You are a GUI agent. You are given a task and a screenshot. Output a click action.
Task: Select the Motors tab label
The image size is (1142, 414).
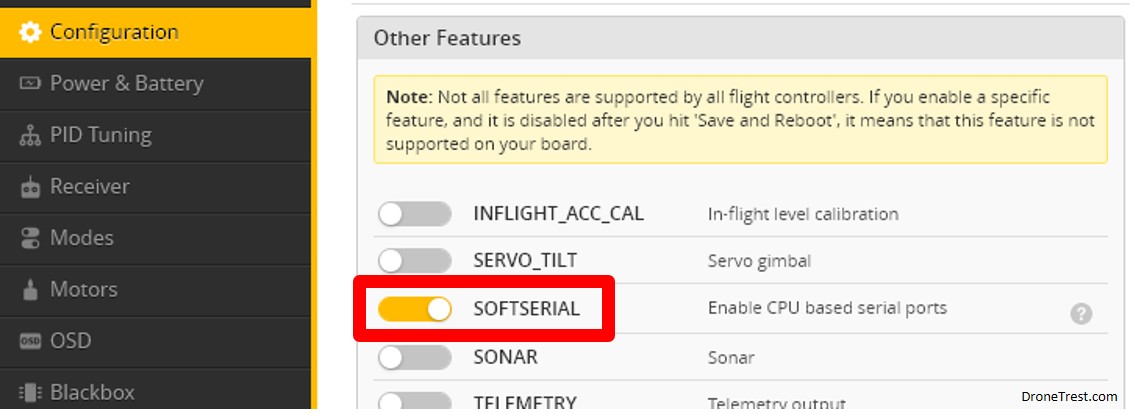click(x=84, y=289)
